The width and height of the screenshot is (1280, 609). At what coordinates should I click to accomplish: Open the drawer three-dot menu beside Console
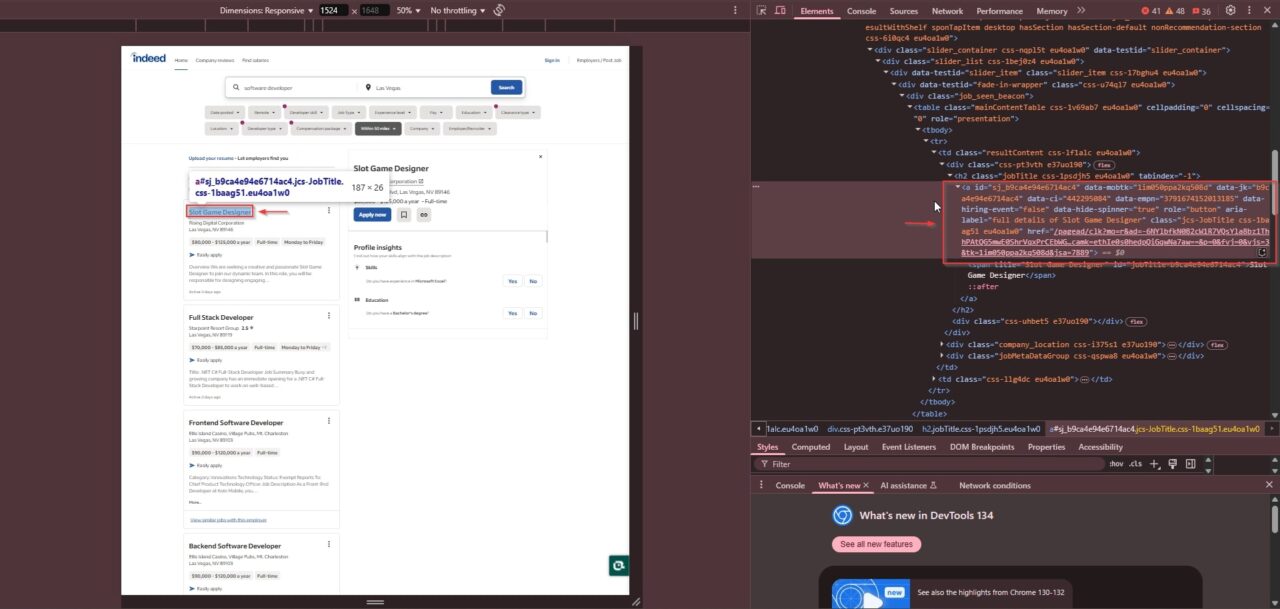[761, 485]
